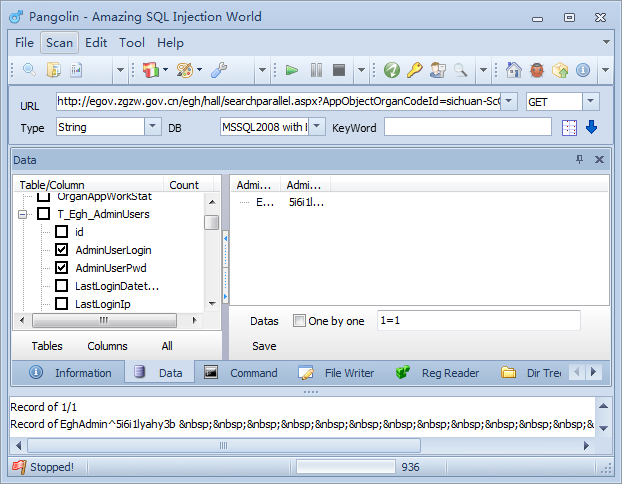This screenshot has width=622, height=484.
Task: Open the DB MSSQL2008 dropdown
Action: point(317,127)
